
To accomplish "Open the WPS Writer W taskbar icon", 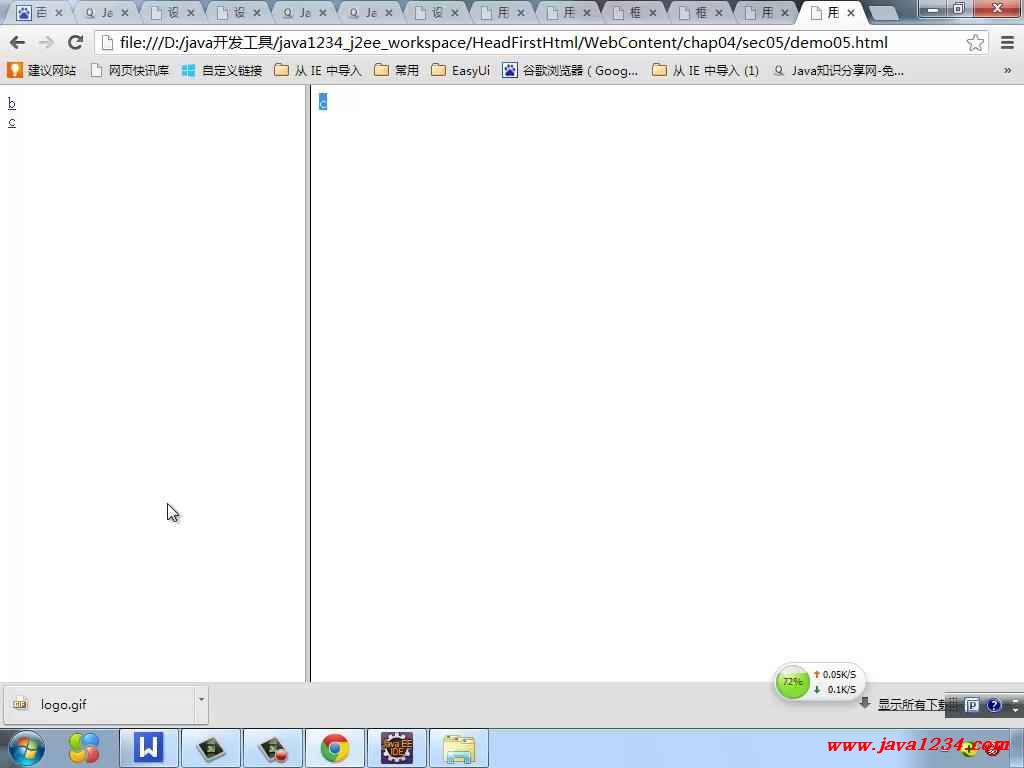I will tap(148, 748).
